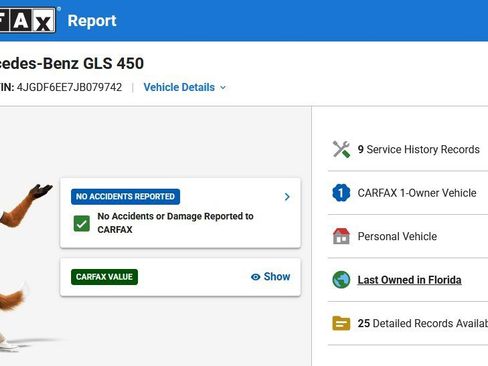Click Personal Vehicle text
488x366 pixels.
pos(397,236)
